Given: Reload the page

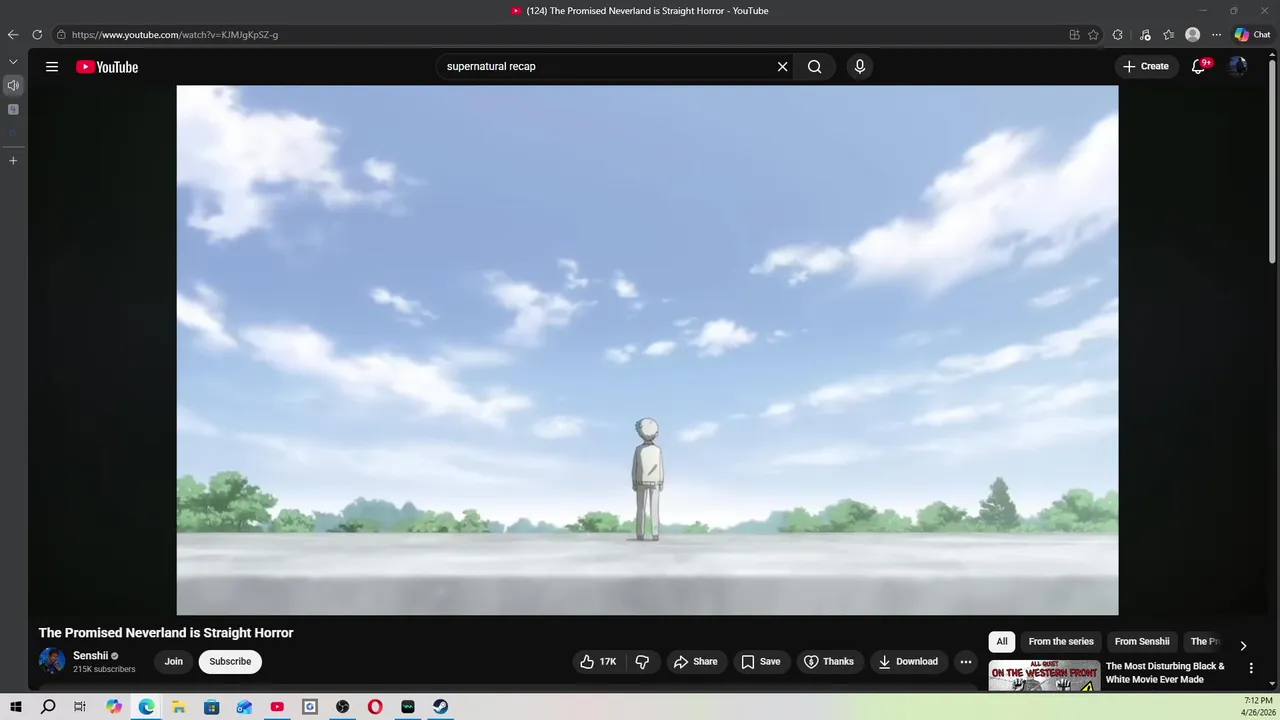Looking at the screenshot, I should click(37, 35).
